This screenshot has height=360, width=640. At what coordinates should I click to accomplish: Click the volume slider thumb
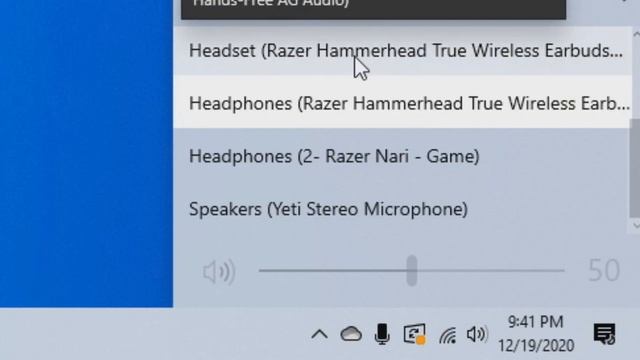[x=412, y=271]
